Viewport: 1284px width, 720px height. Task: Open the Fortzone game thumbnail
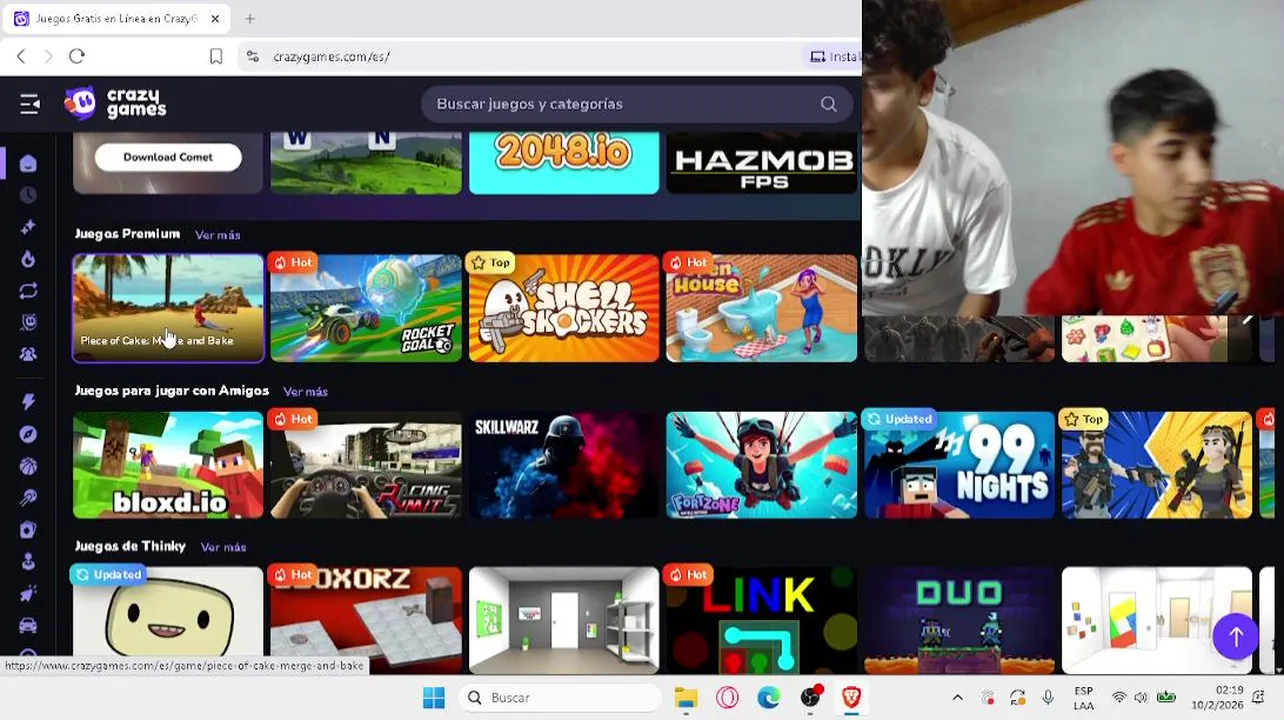[x=762, y=465]
